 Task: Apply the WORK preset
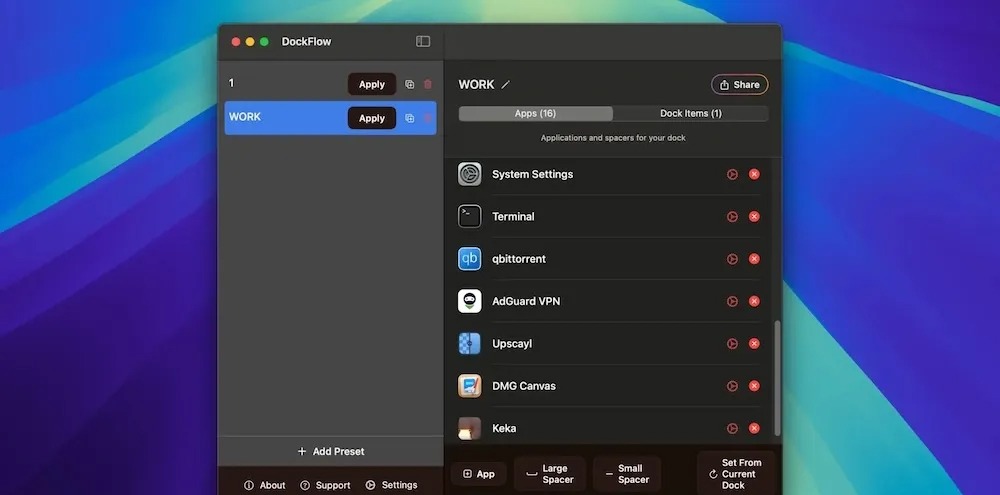point(372,118)
